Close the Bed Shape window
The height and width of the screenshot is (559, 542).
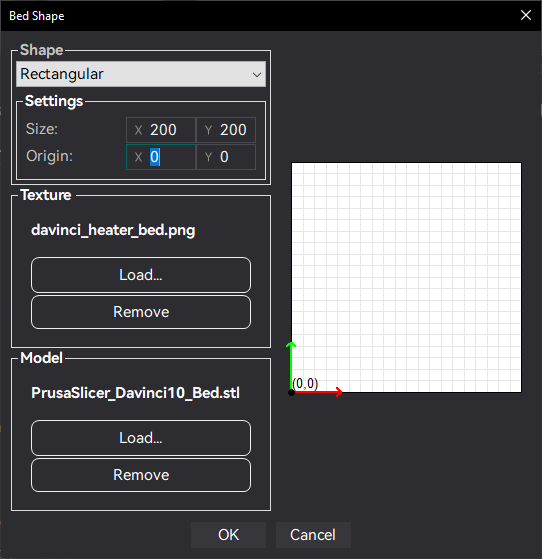(526, 15)
